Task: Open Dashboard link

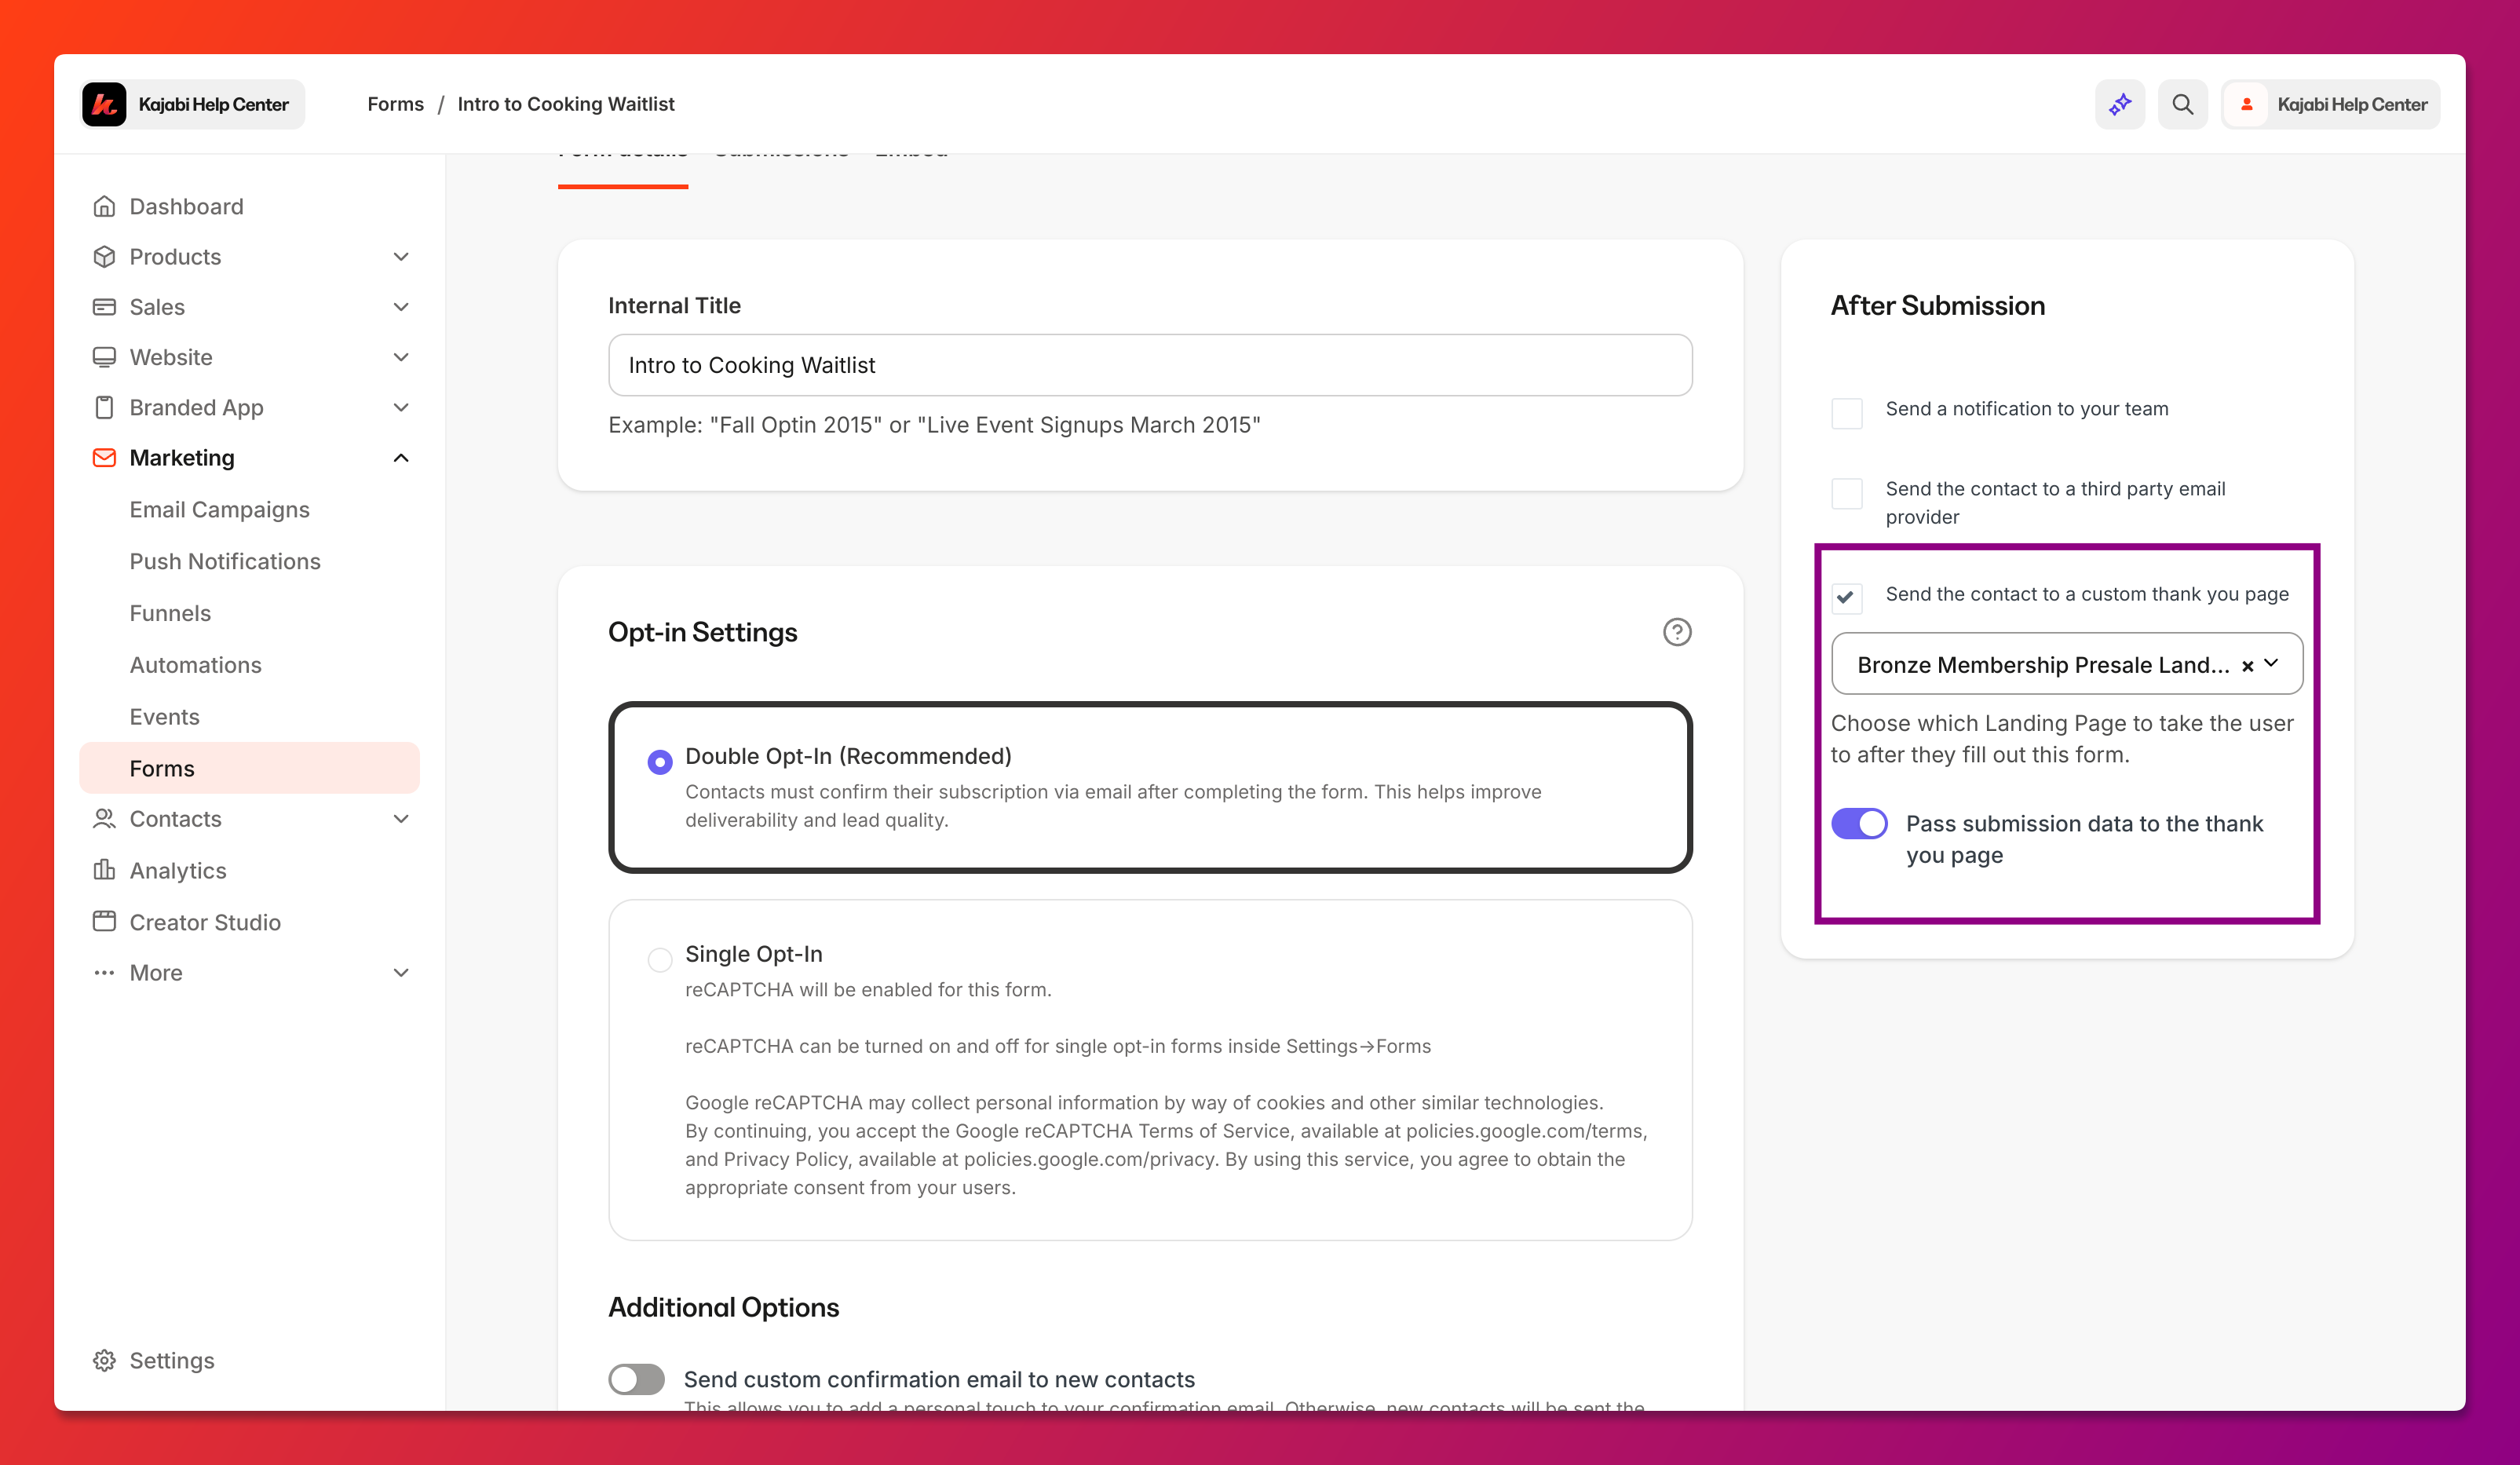Action: [x=186, y=206]
